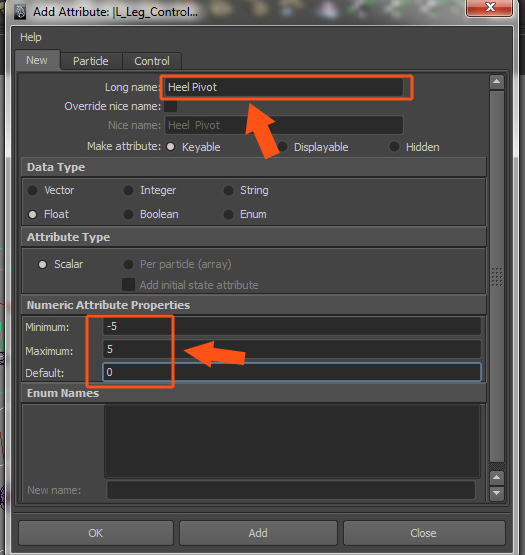This screenshot has width=525, height=555.
Task: Click the Nice name field
Action: tap(284, 125)
